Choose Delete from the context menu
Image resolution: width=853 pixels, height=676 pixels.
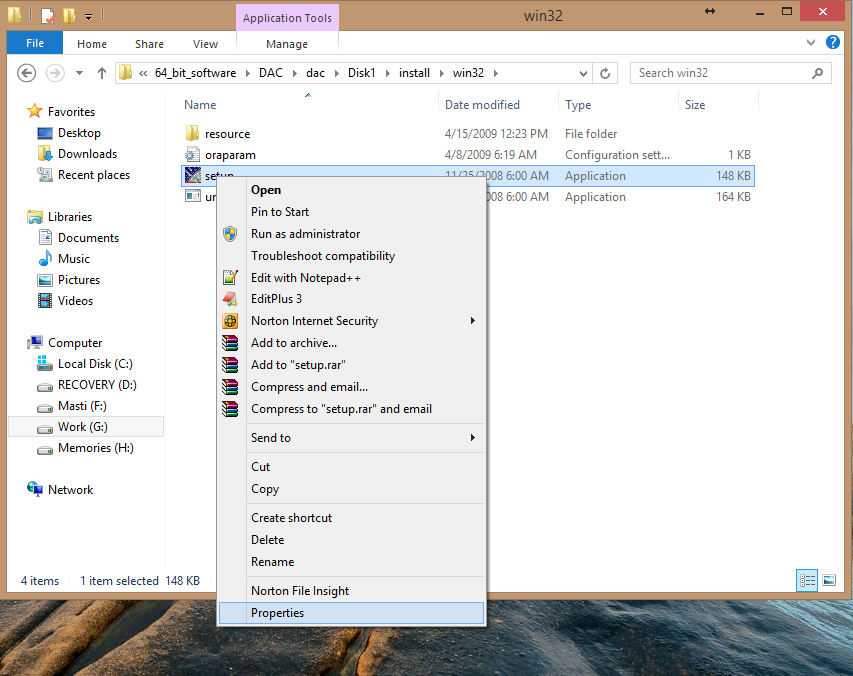351,539
